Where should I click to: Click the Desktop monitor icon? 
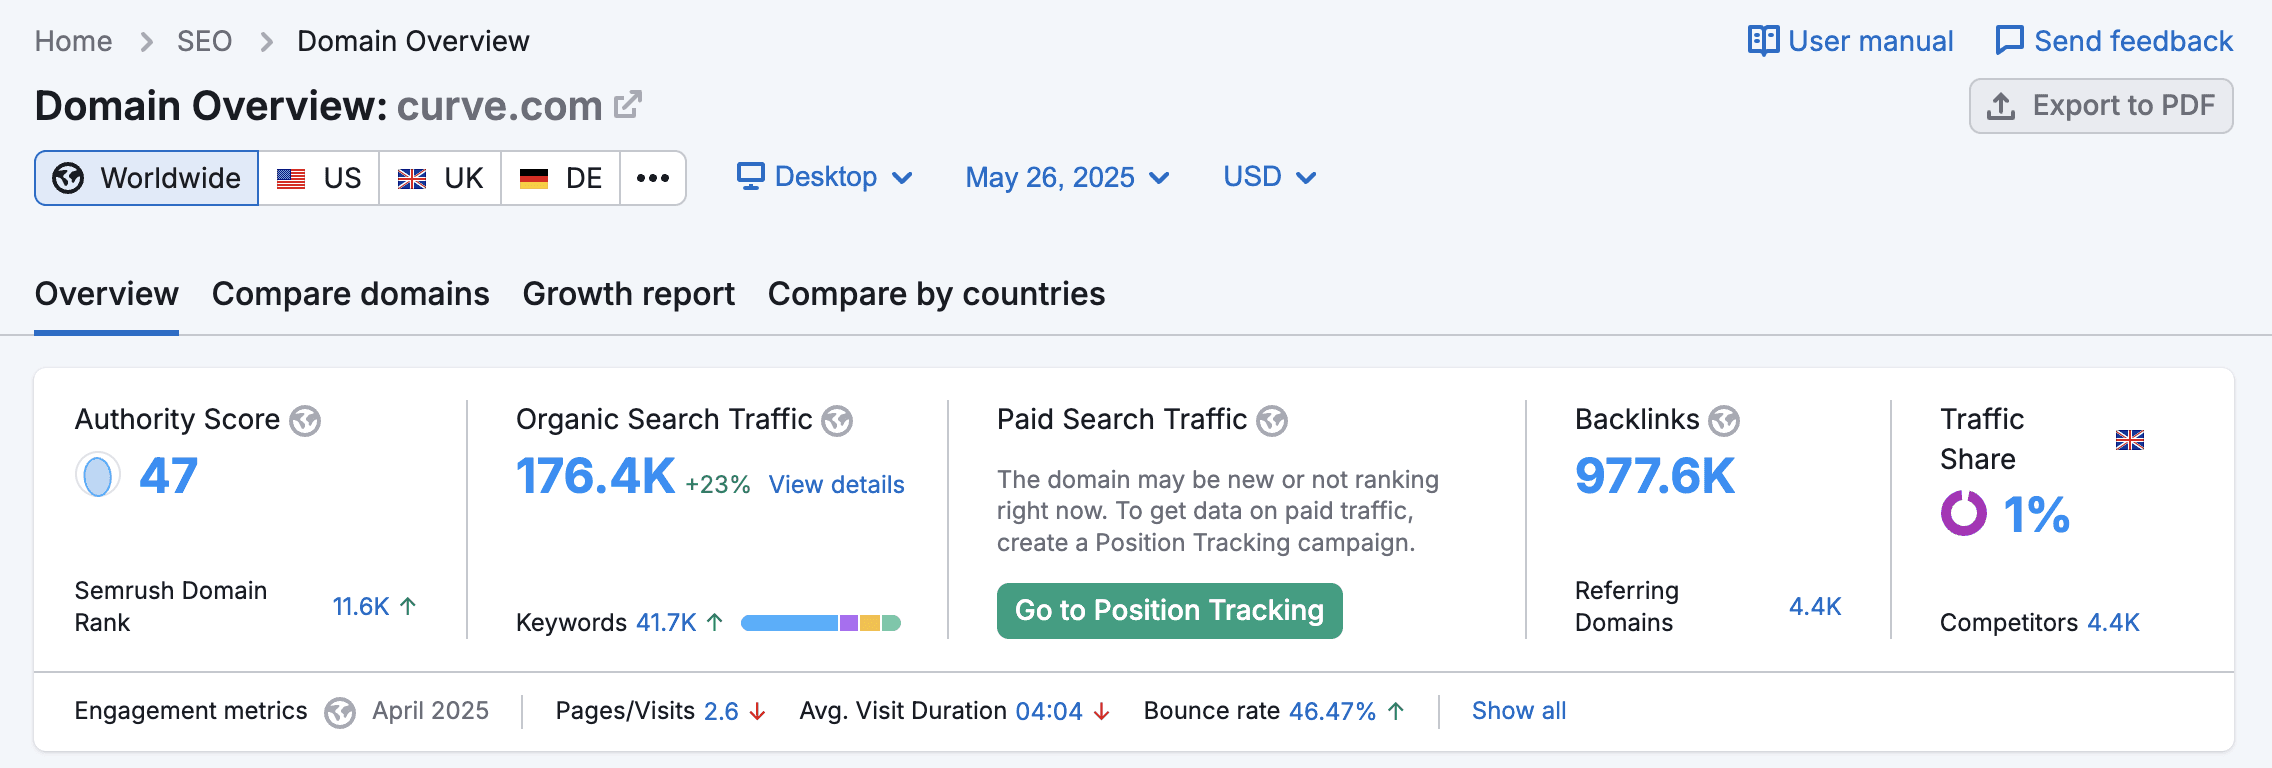[x=751, y=177]
